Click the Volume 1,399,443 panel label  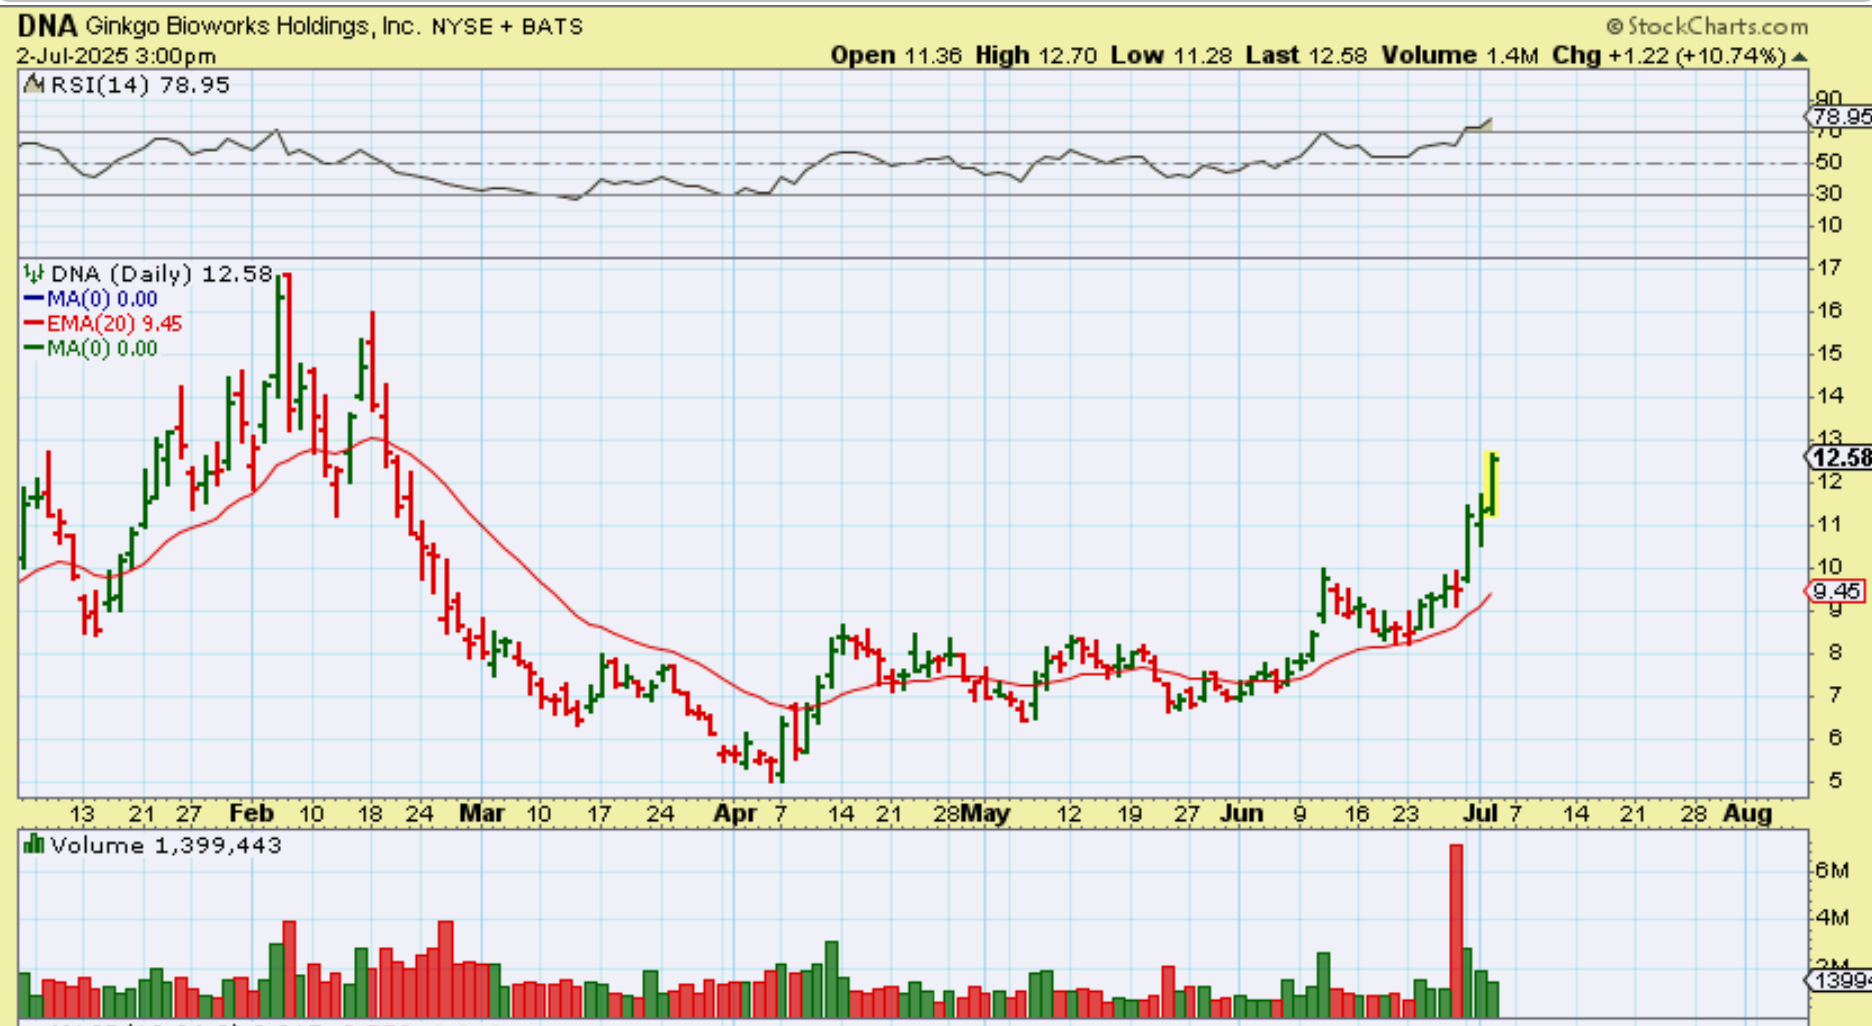[165, 846]
